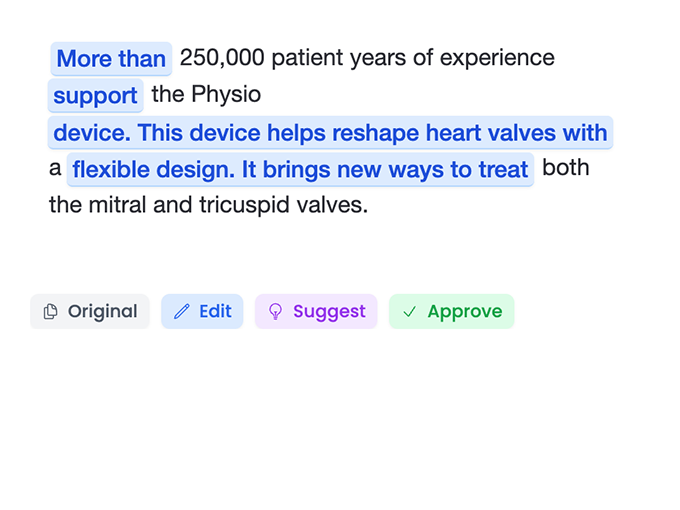The height and width of the screenshot is (510, 680).
Task: Select the highlighted word 'support'
Action: click(95, 95)
